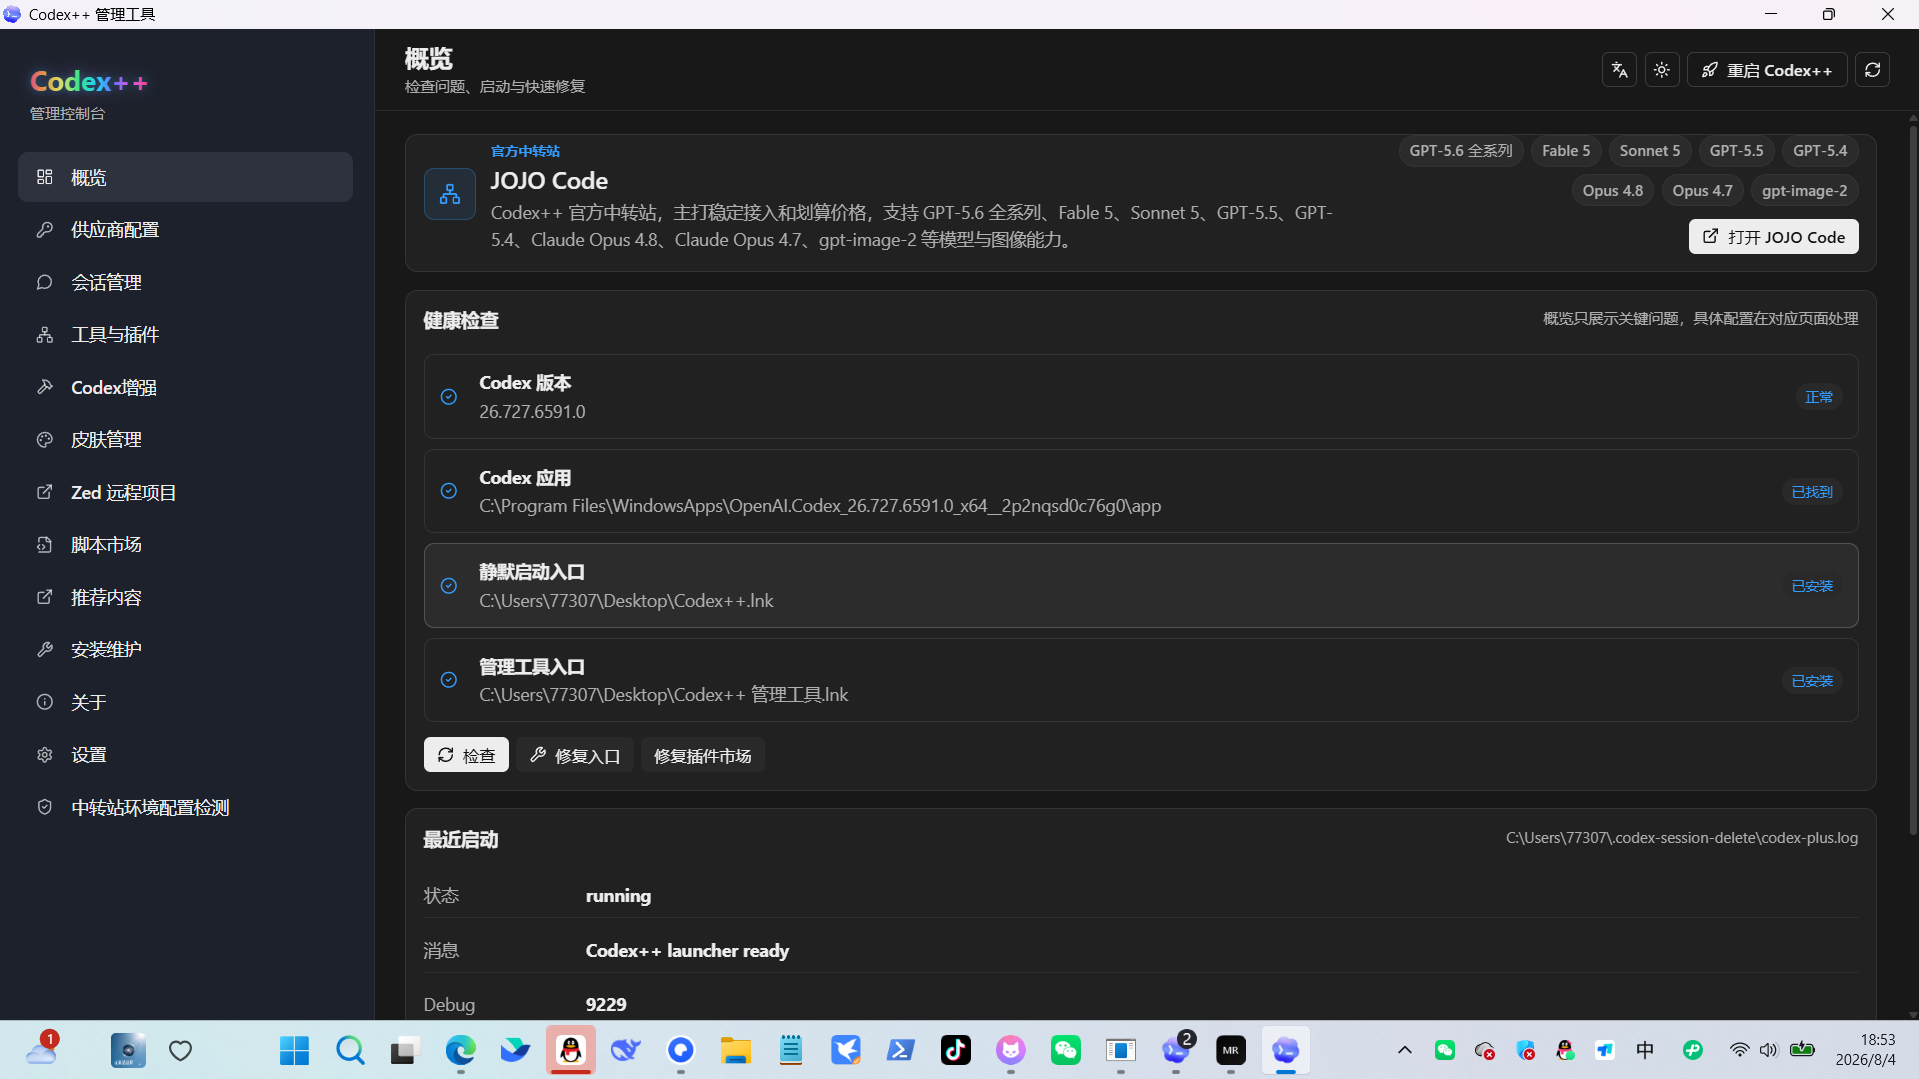The image size is (1919, 1079).
Task: Open TikTok from the taskbar
Action: pos(956,1050)
